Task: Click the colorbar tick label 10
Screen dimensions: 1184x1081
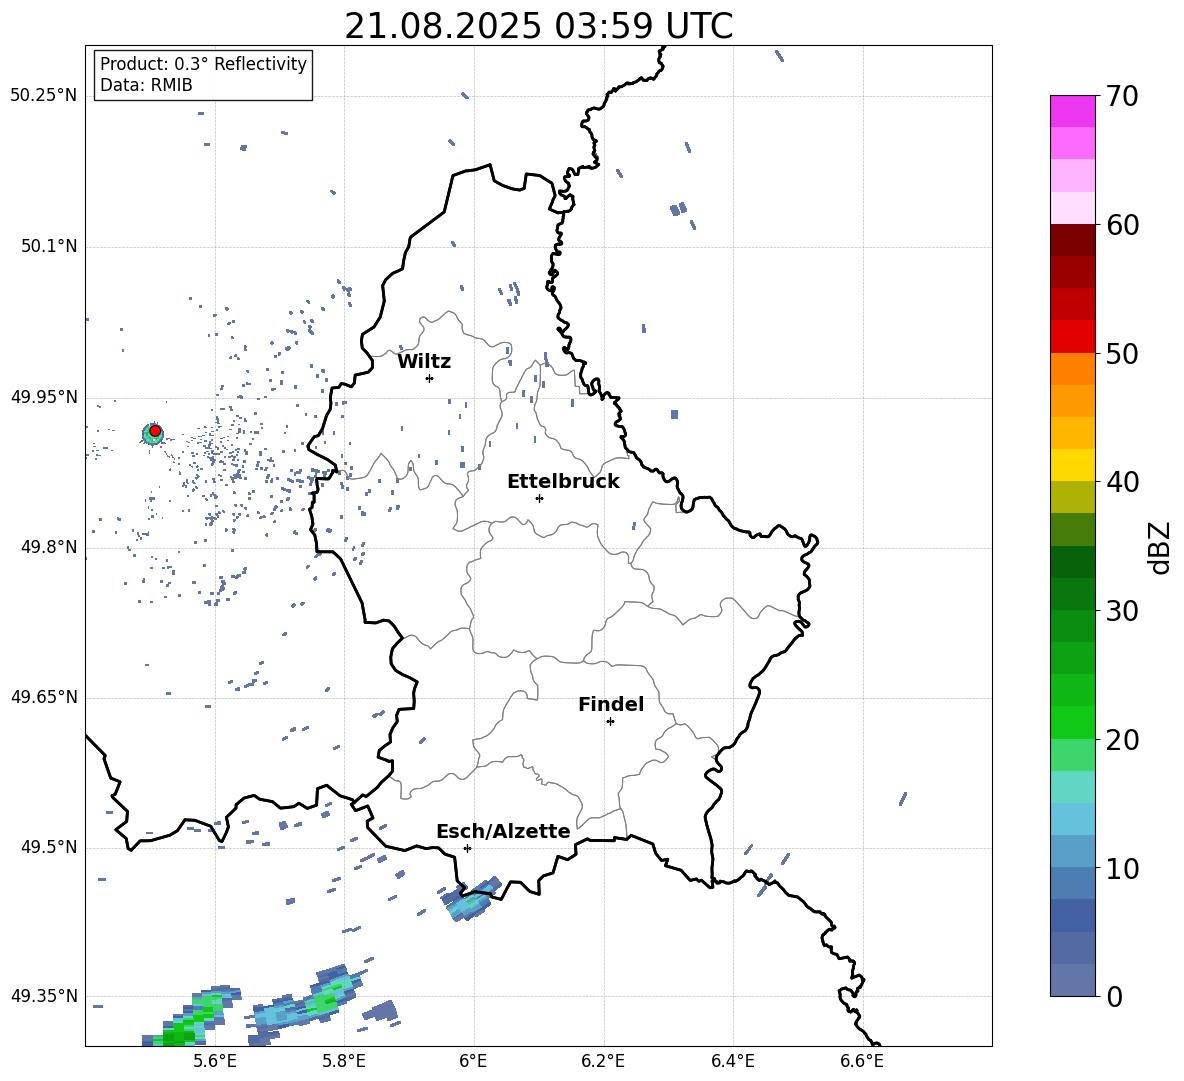Action: click(1122, 869)
